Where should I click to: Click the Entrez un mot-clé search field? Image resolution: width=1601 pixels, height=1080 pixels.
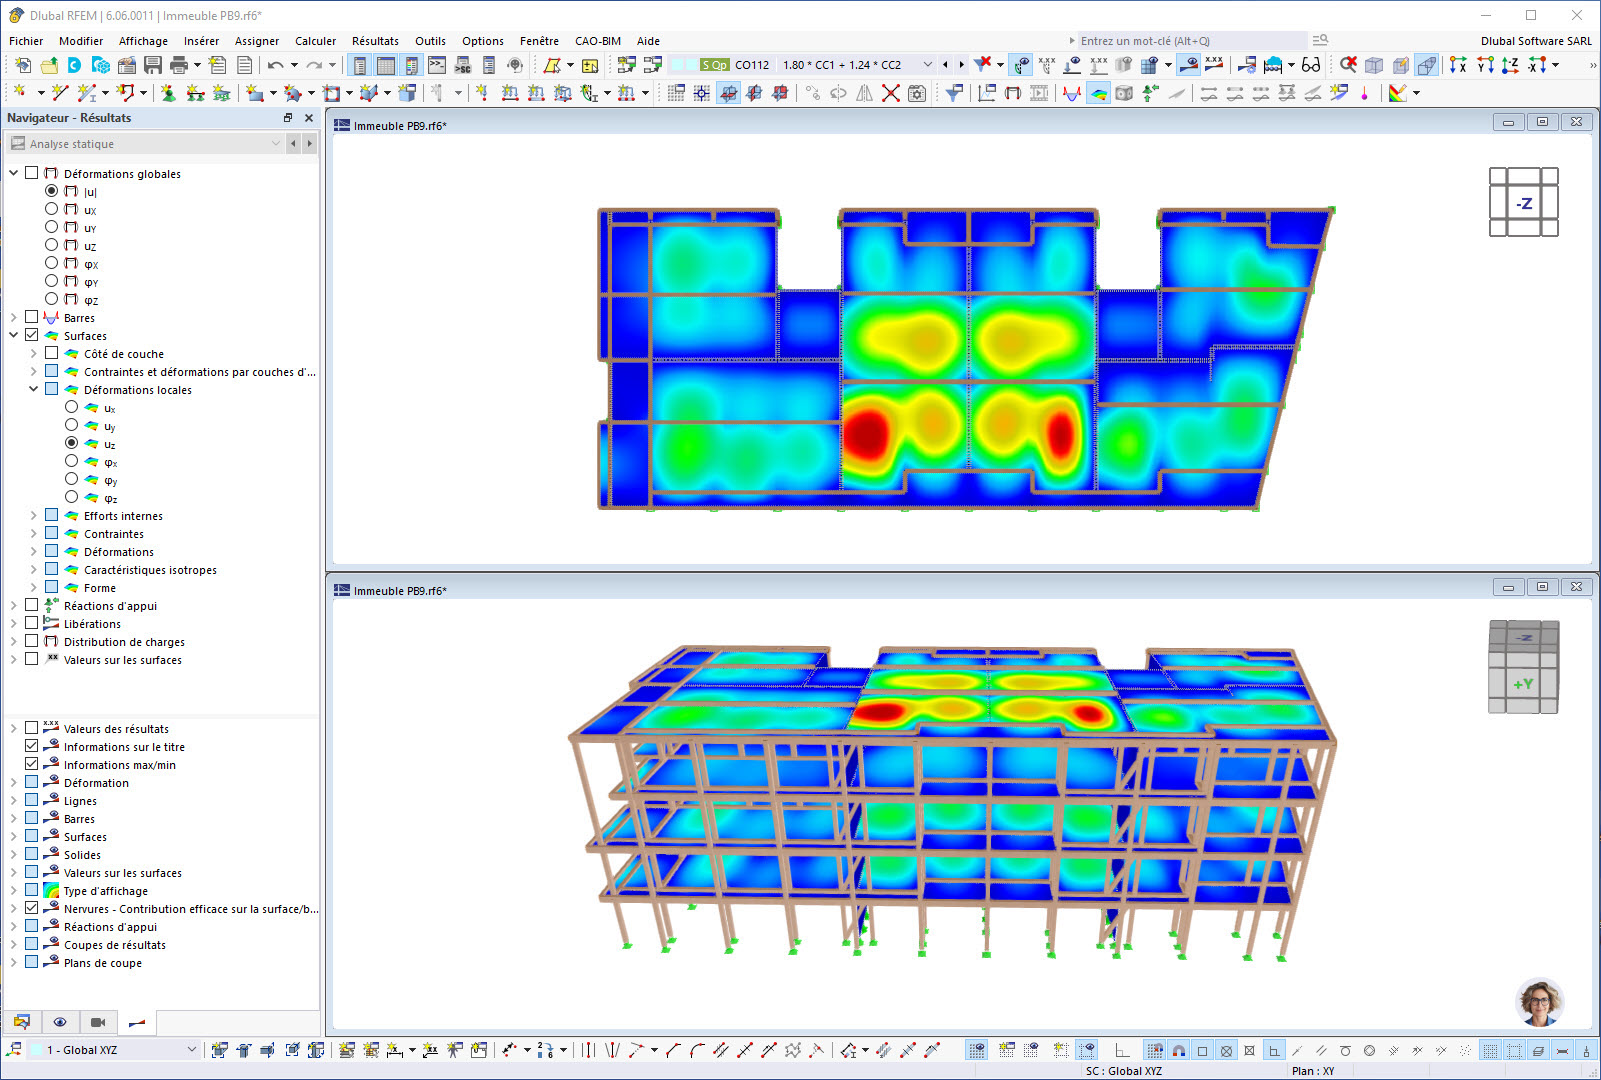coord(1180,40)
